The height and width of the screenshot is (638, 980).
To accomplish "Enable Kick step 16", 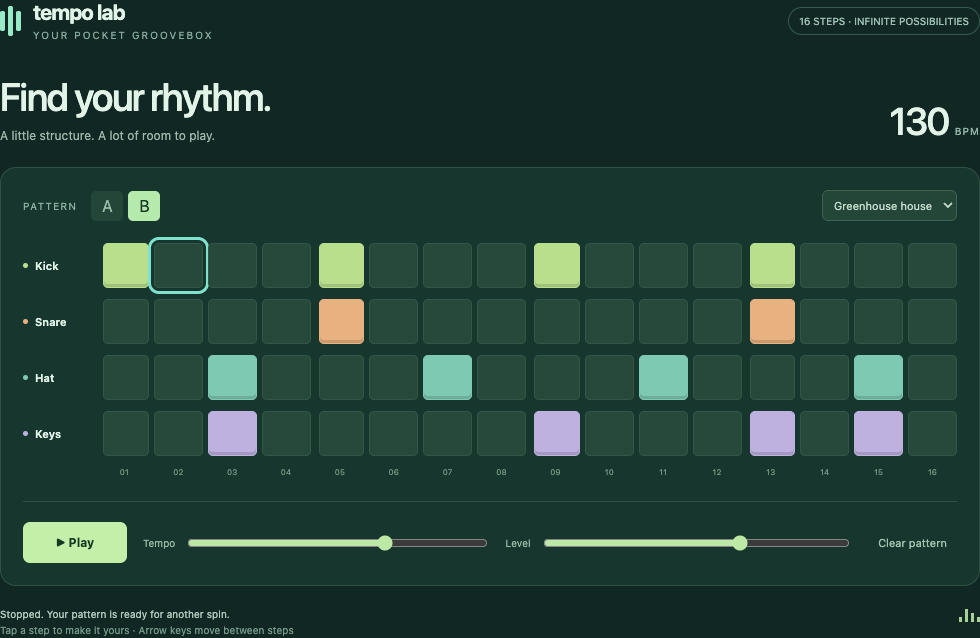I will pos(932,266).
